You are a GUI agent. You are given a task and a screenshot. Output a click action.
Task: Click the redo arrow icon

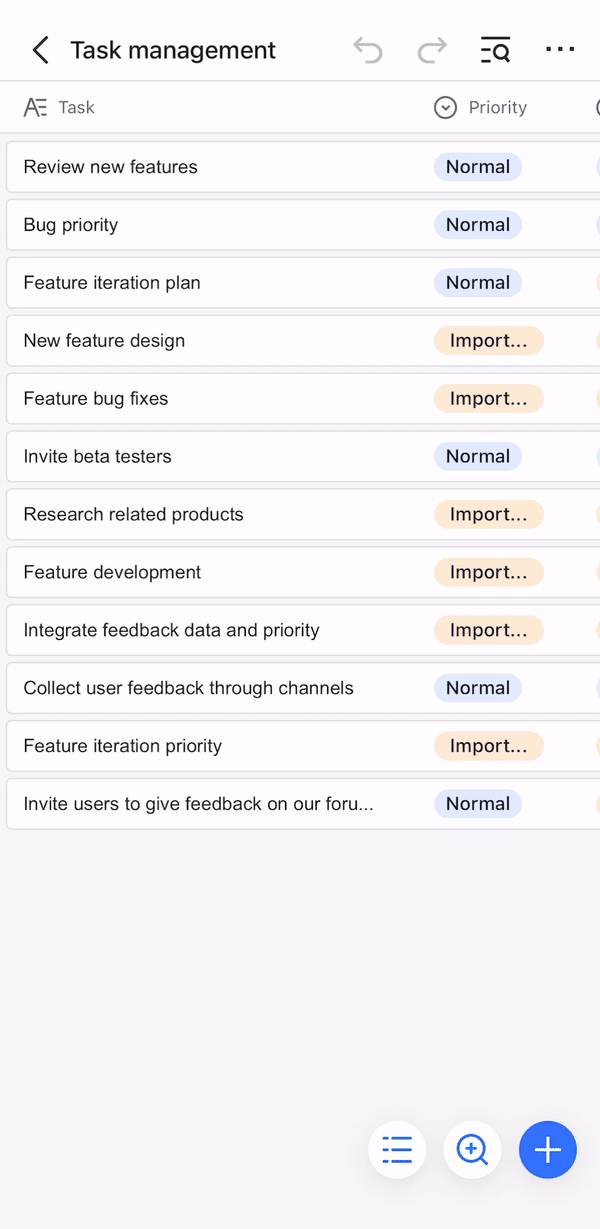[432, 50]
